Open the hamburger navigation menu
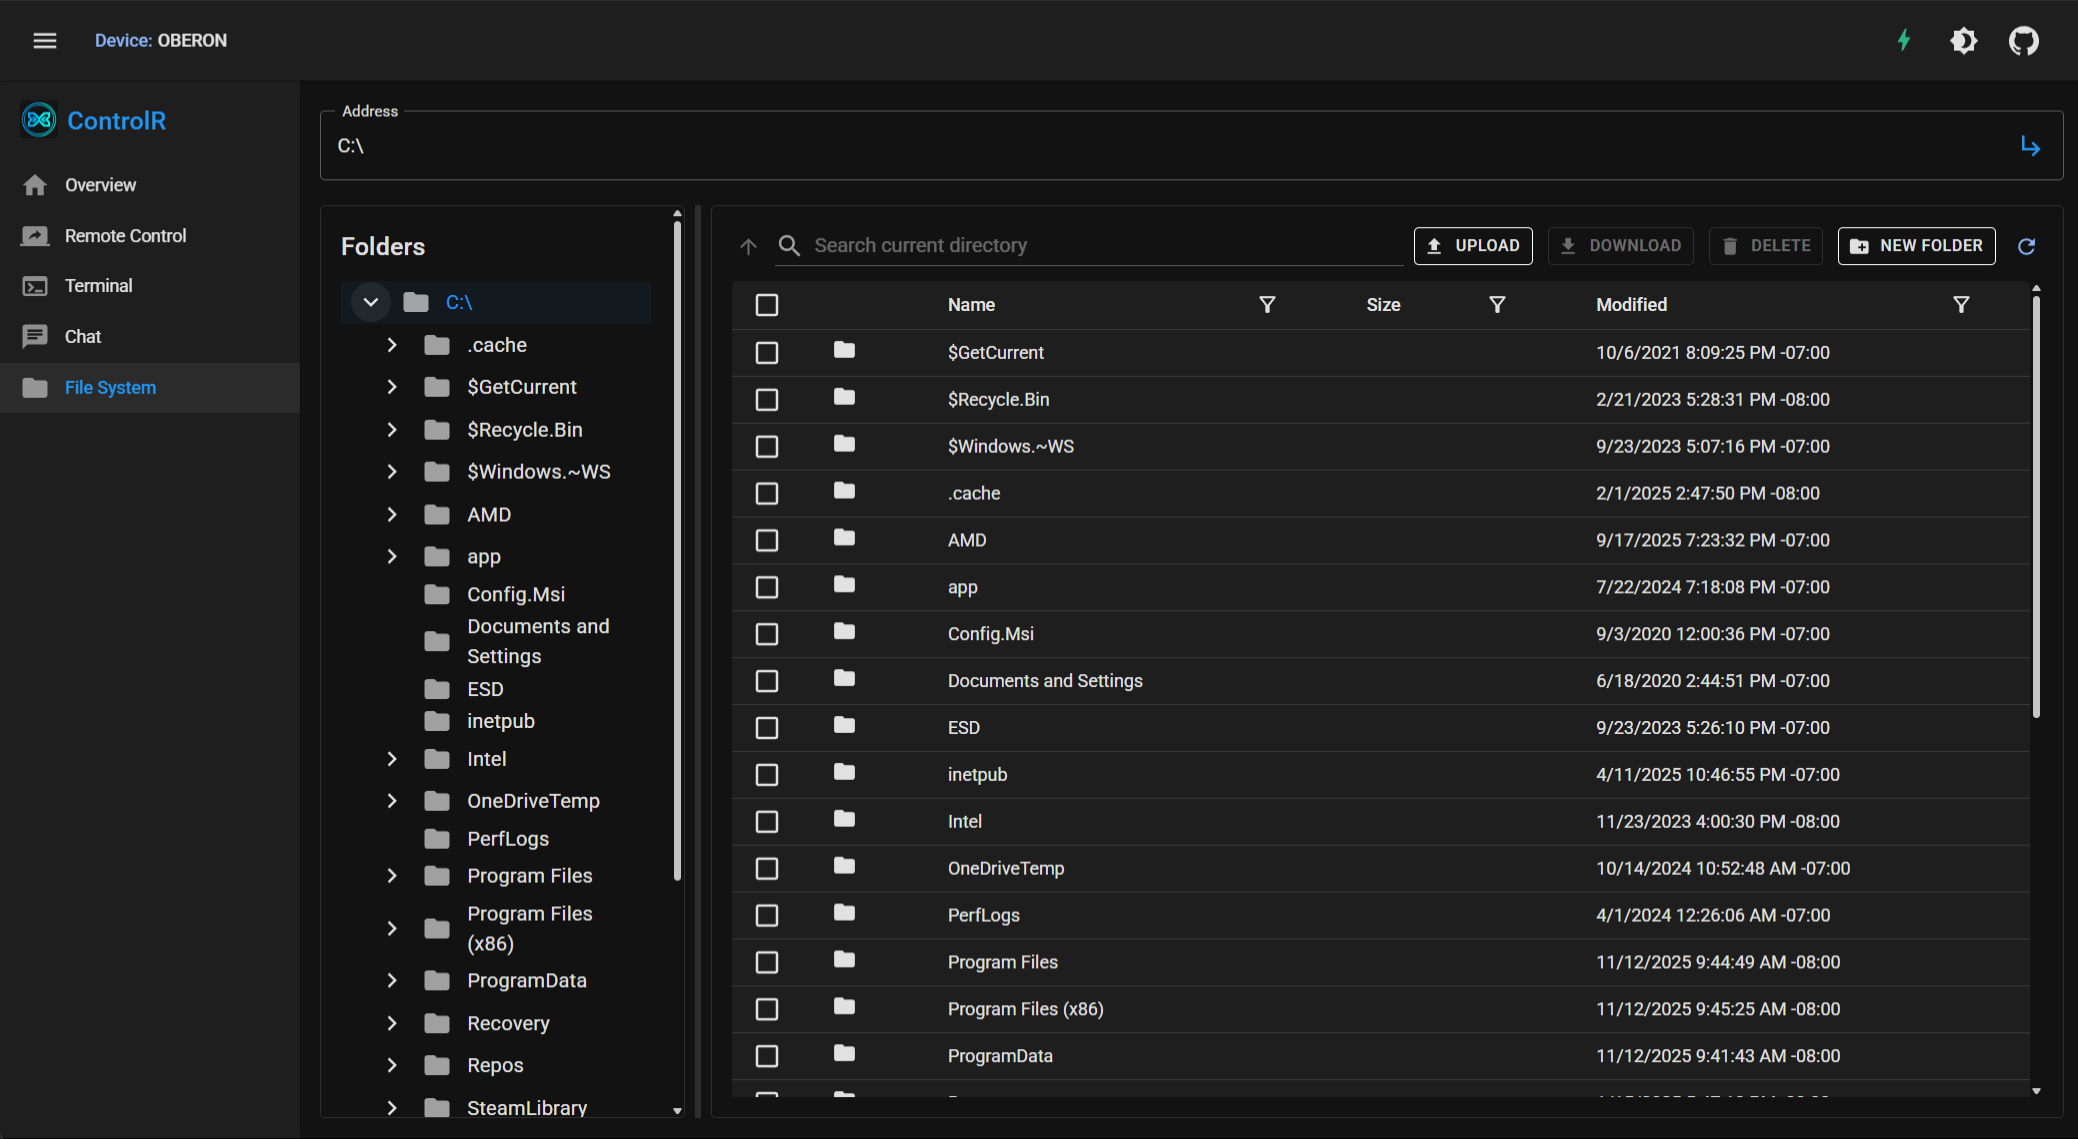Screen dimensions: 2078x1139 tap(45, 41)
